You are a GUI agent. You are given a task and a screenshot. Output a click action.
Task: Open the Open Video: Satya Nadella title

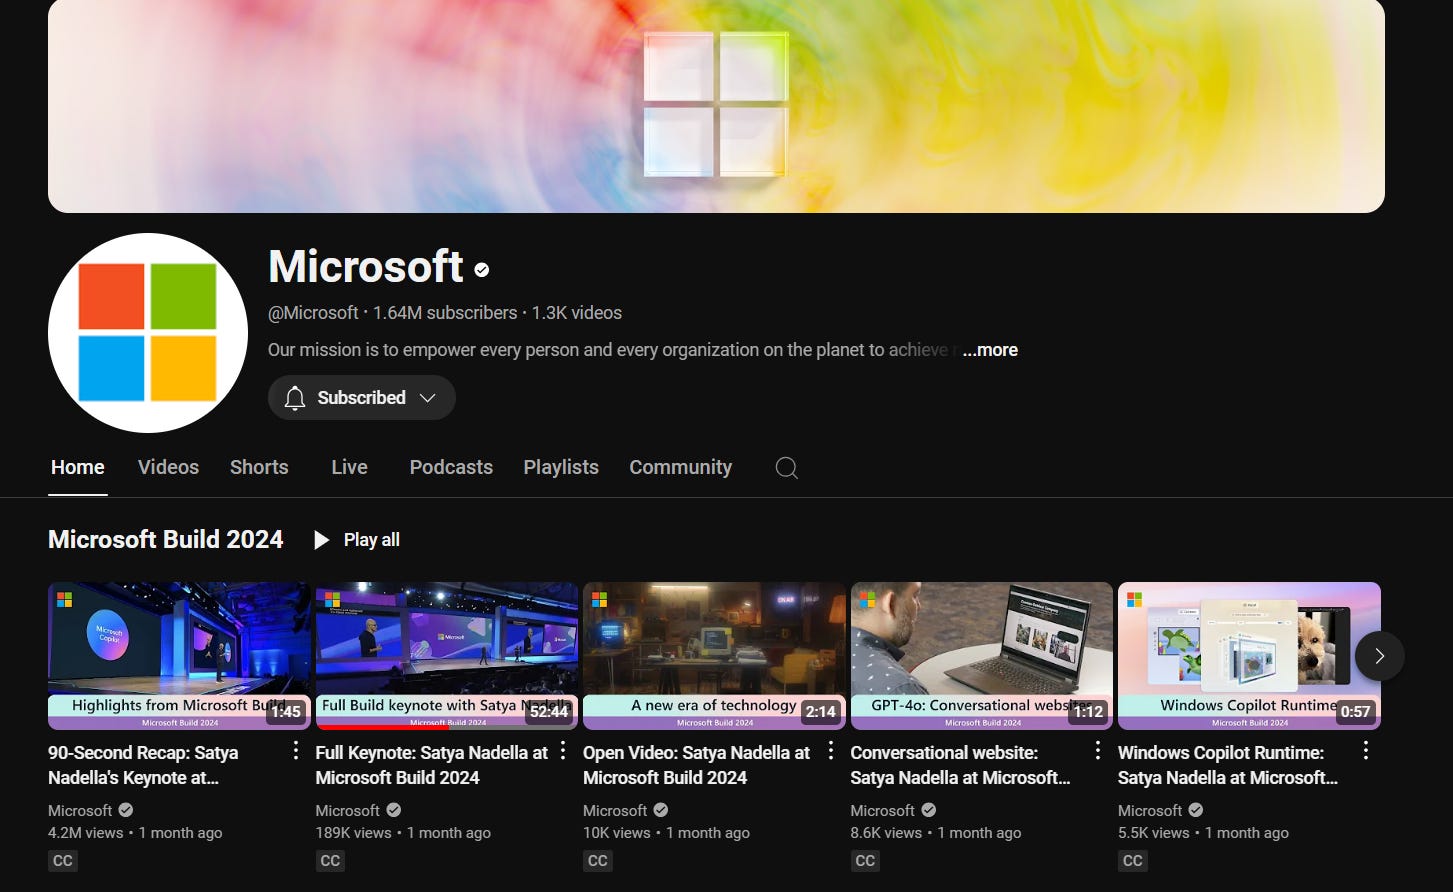click(x=696, y=765)
